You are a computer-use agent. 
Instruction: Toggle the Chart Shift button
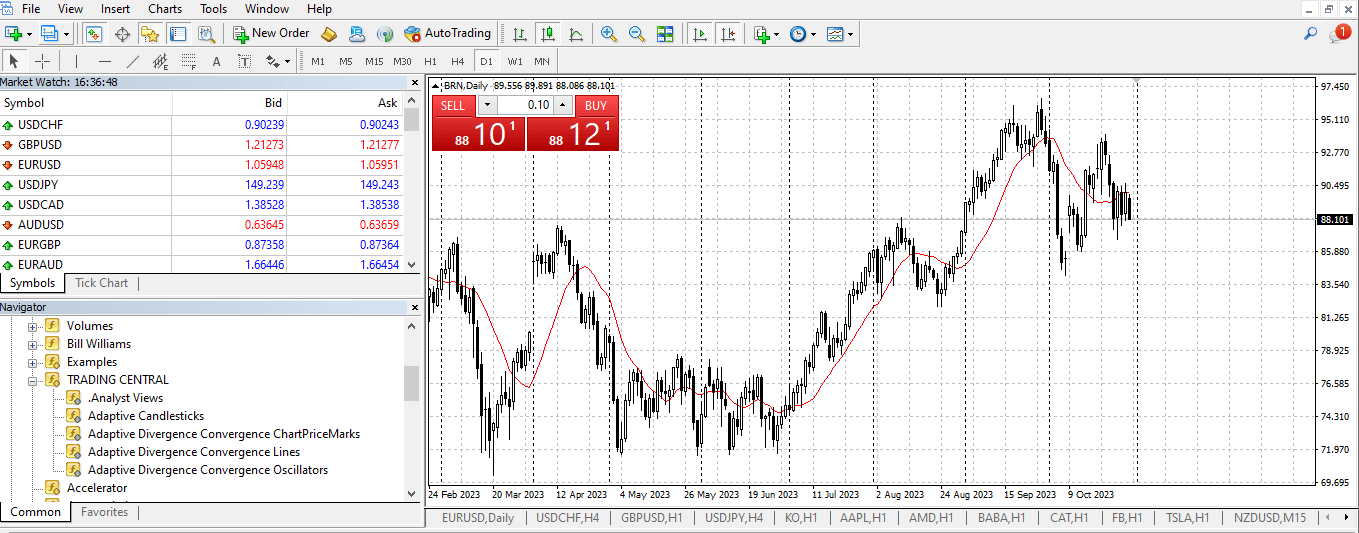tap(728, 34)
